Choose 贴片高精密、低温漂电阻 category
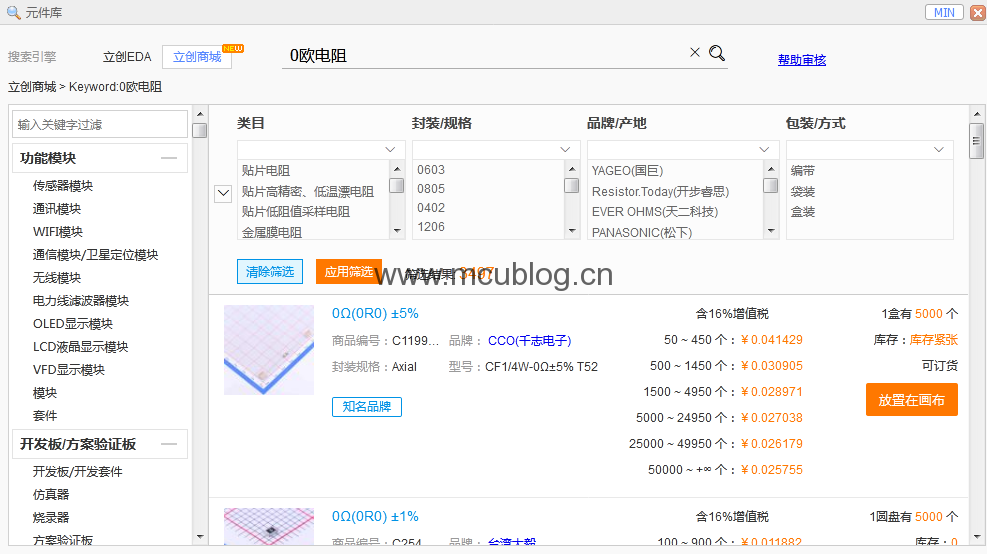The width and height of the screenshot is (987, 554). 308,191
